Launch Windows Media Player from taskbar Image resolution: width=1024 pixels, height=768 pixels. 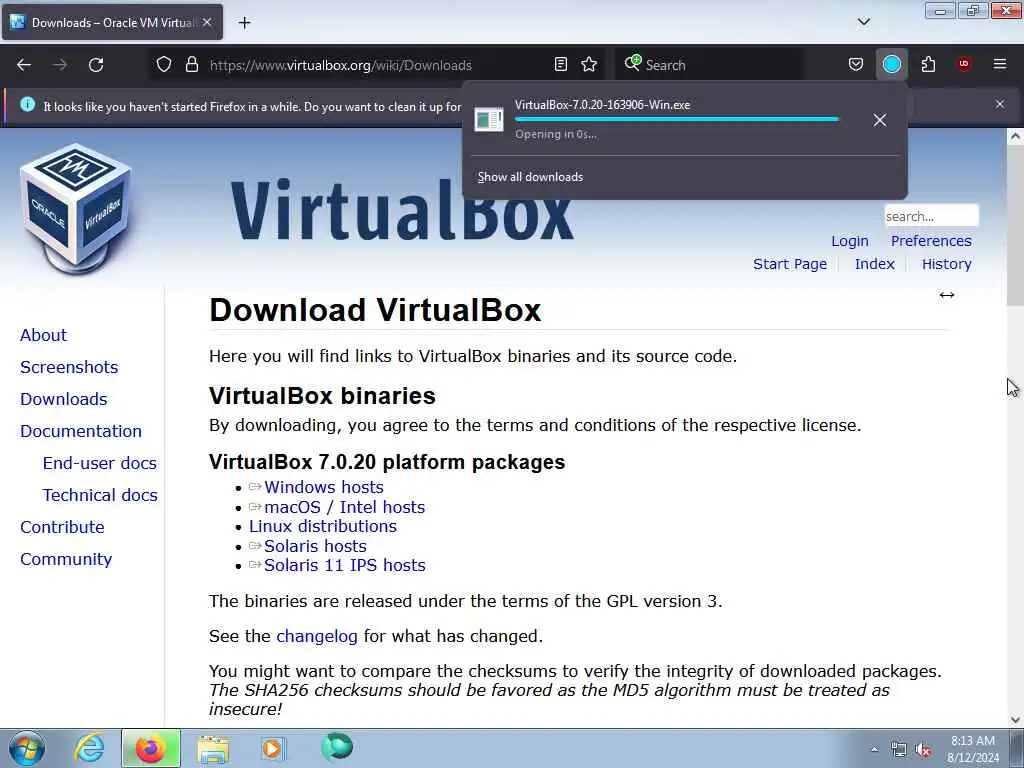point(273,748)
